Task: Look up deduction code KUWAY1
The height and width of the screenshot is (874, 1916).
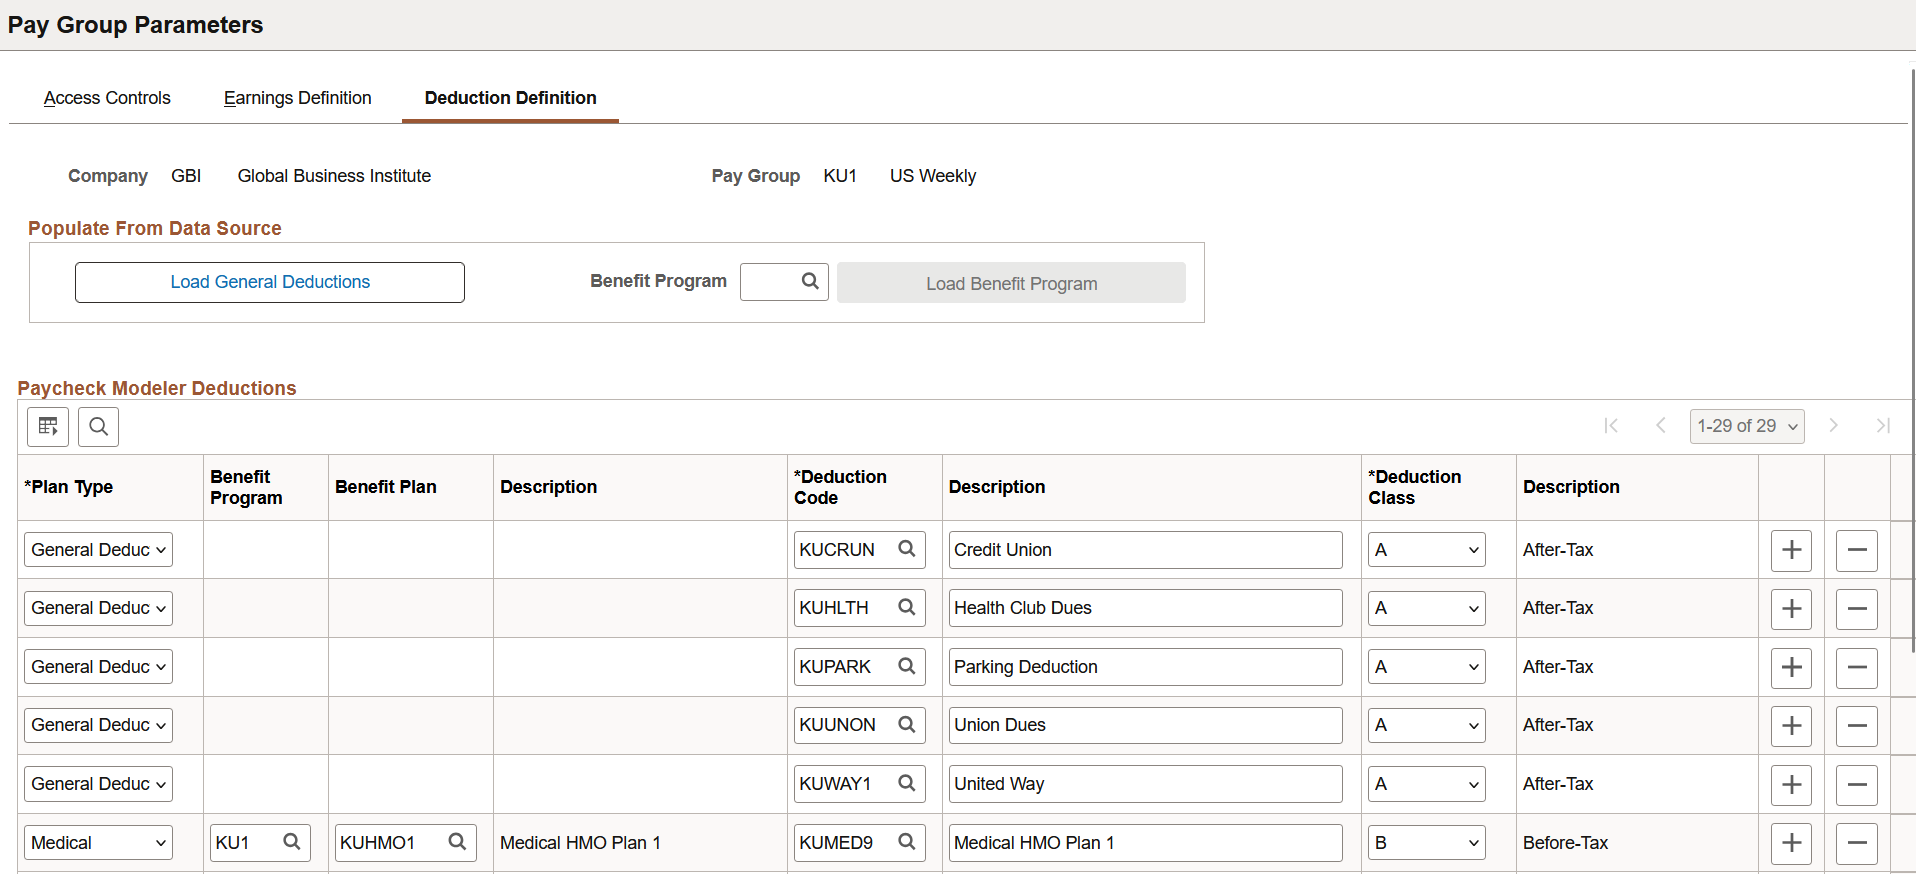Action: pyautogui.click(x=907, y=783)
